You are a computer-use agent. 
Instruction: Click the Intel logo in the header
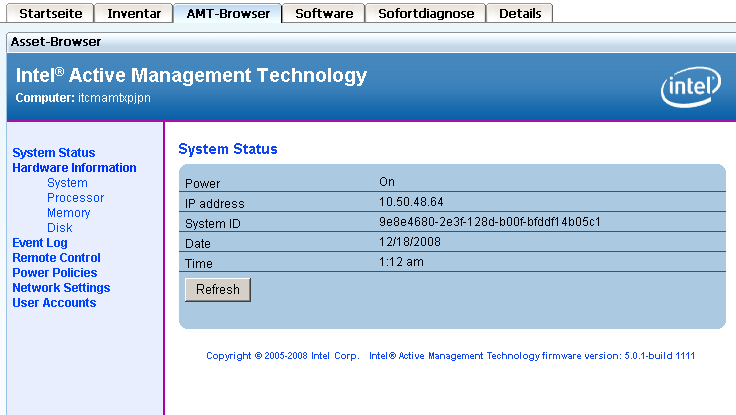(690, 89)
